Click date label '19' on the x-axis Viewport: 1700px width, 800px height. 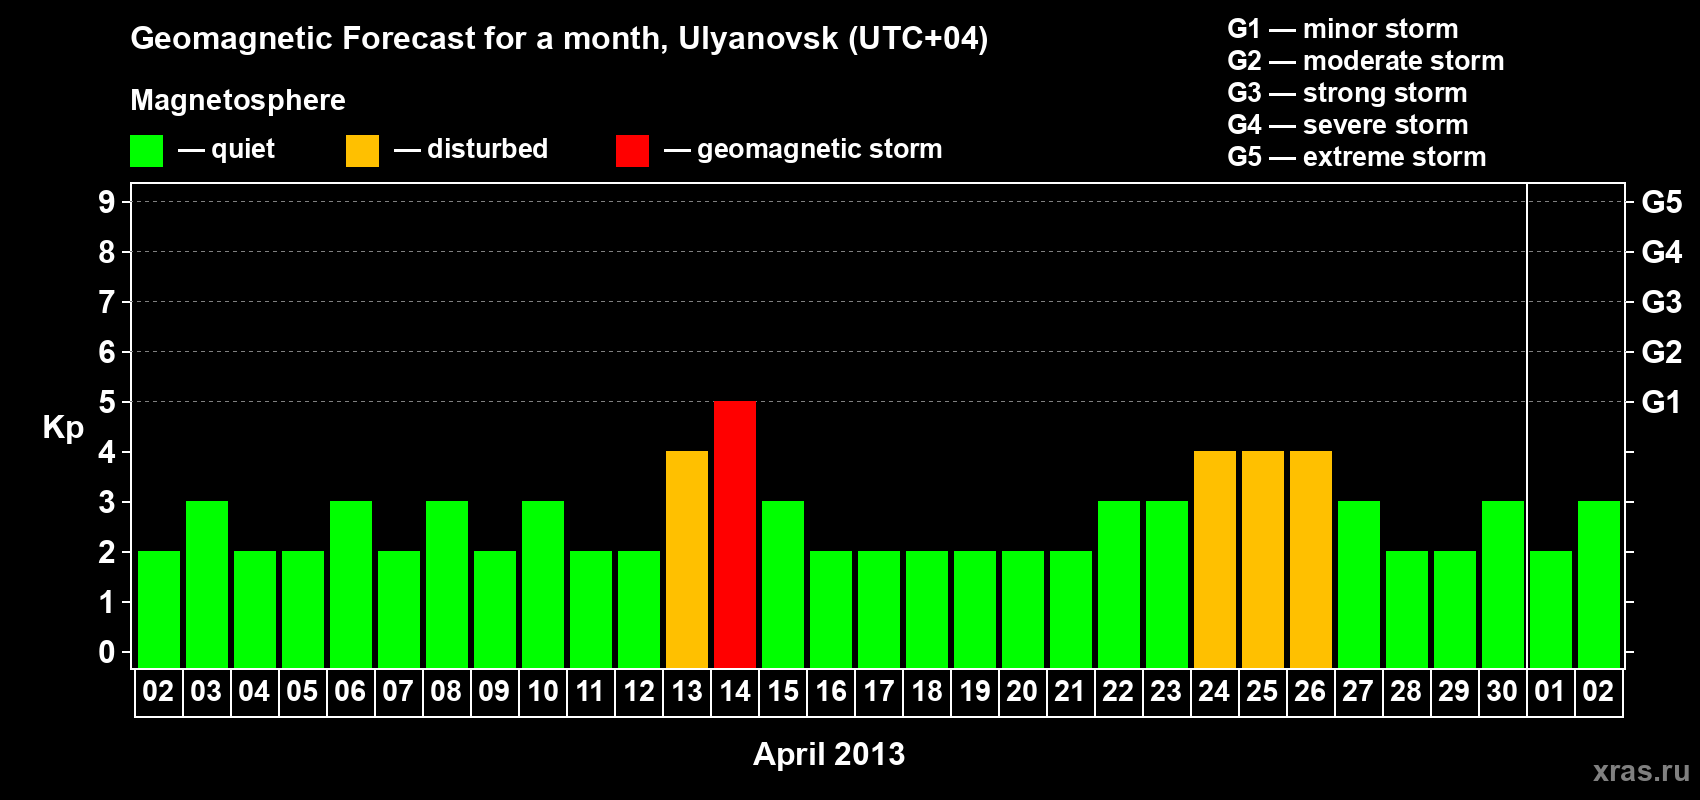coord(975,691)
